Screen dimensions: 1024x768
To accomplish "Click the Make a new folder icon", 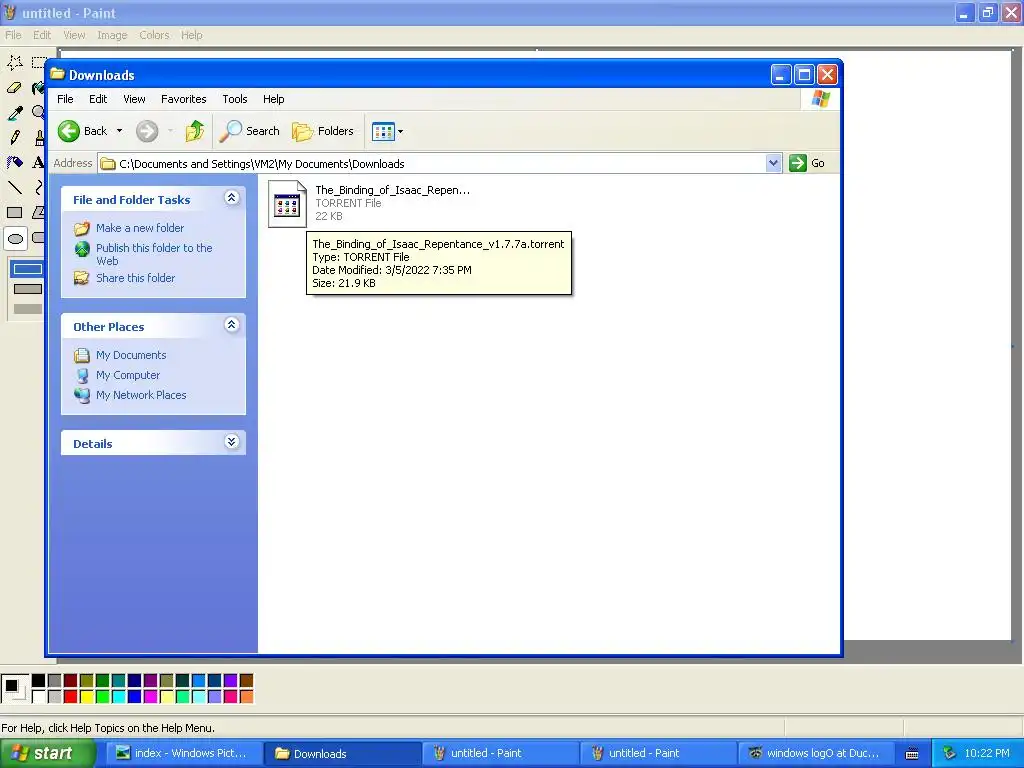I will 82,228.
